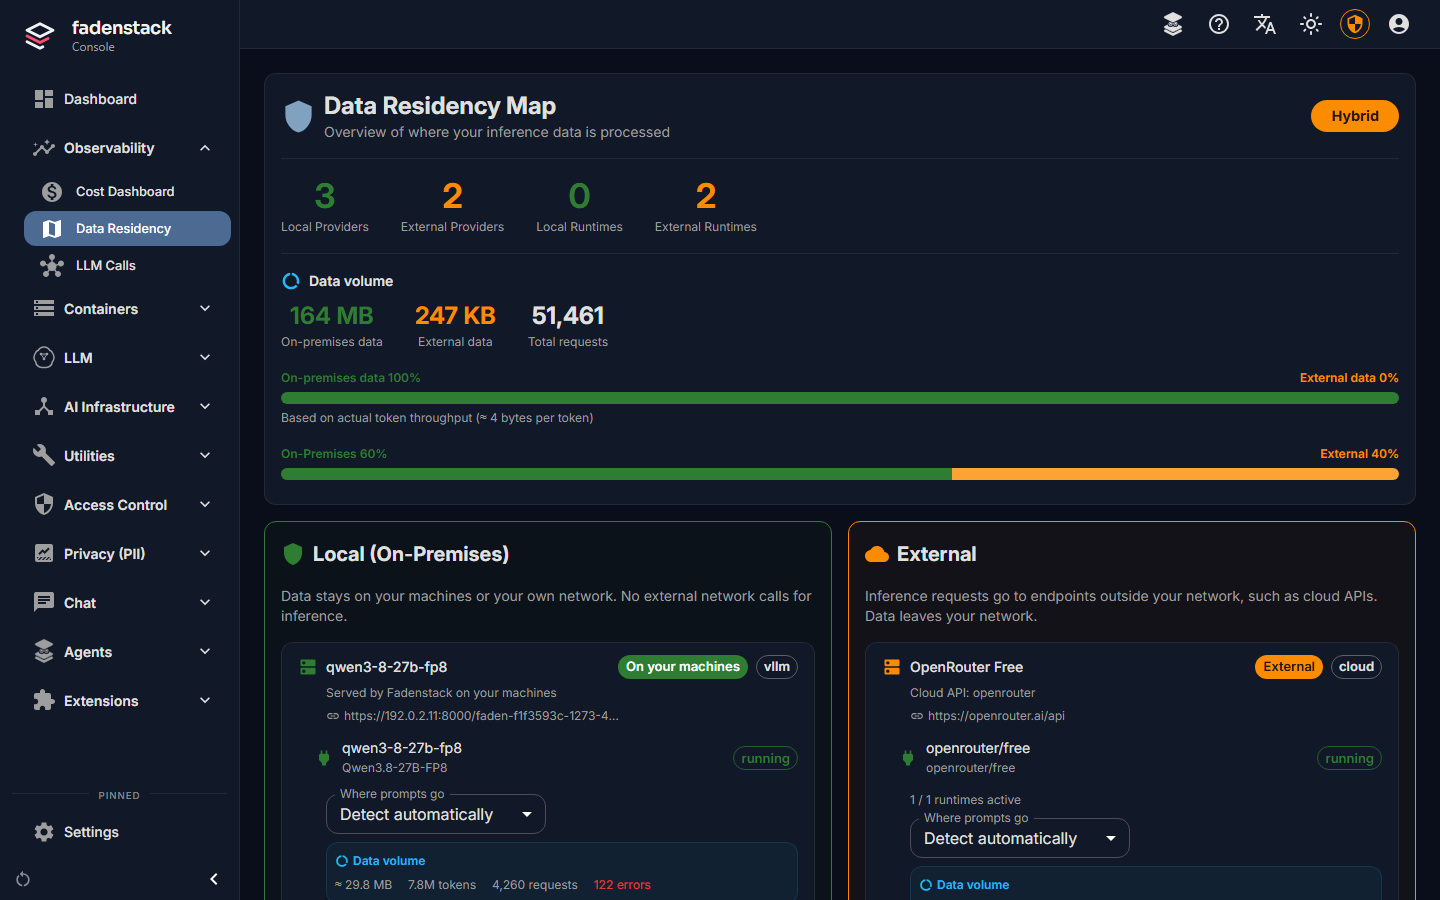The height and width of the screenshot is (900, 1440).
Task: Click the Extensions puzzle piece icon
Action: coord(44,701)
